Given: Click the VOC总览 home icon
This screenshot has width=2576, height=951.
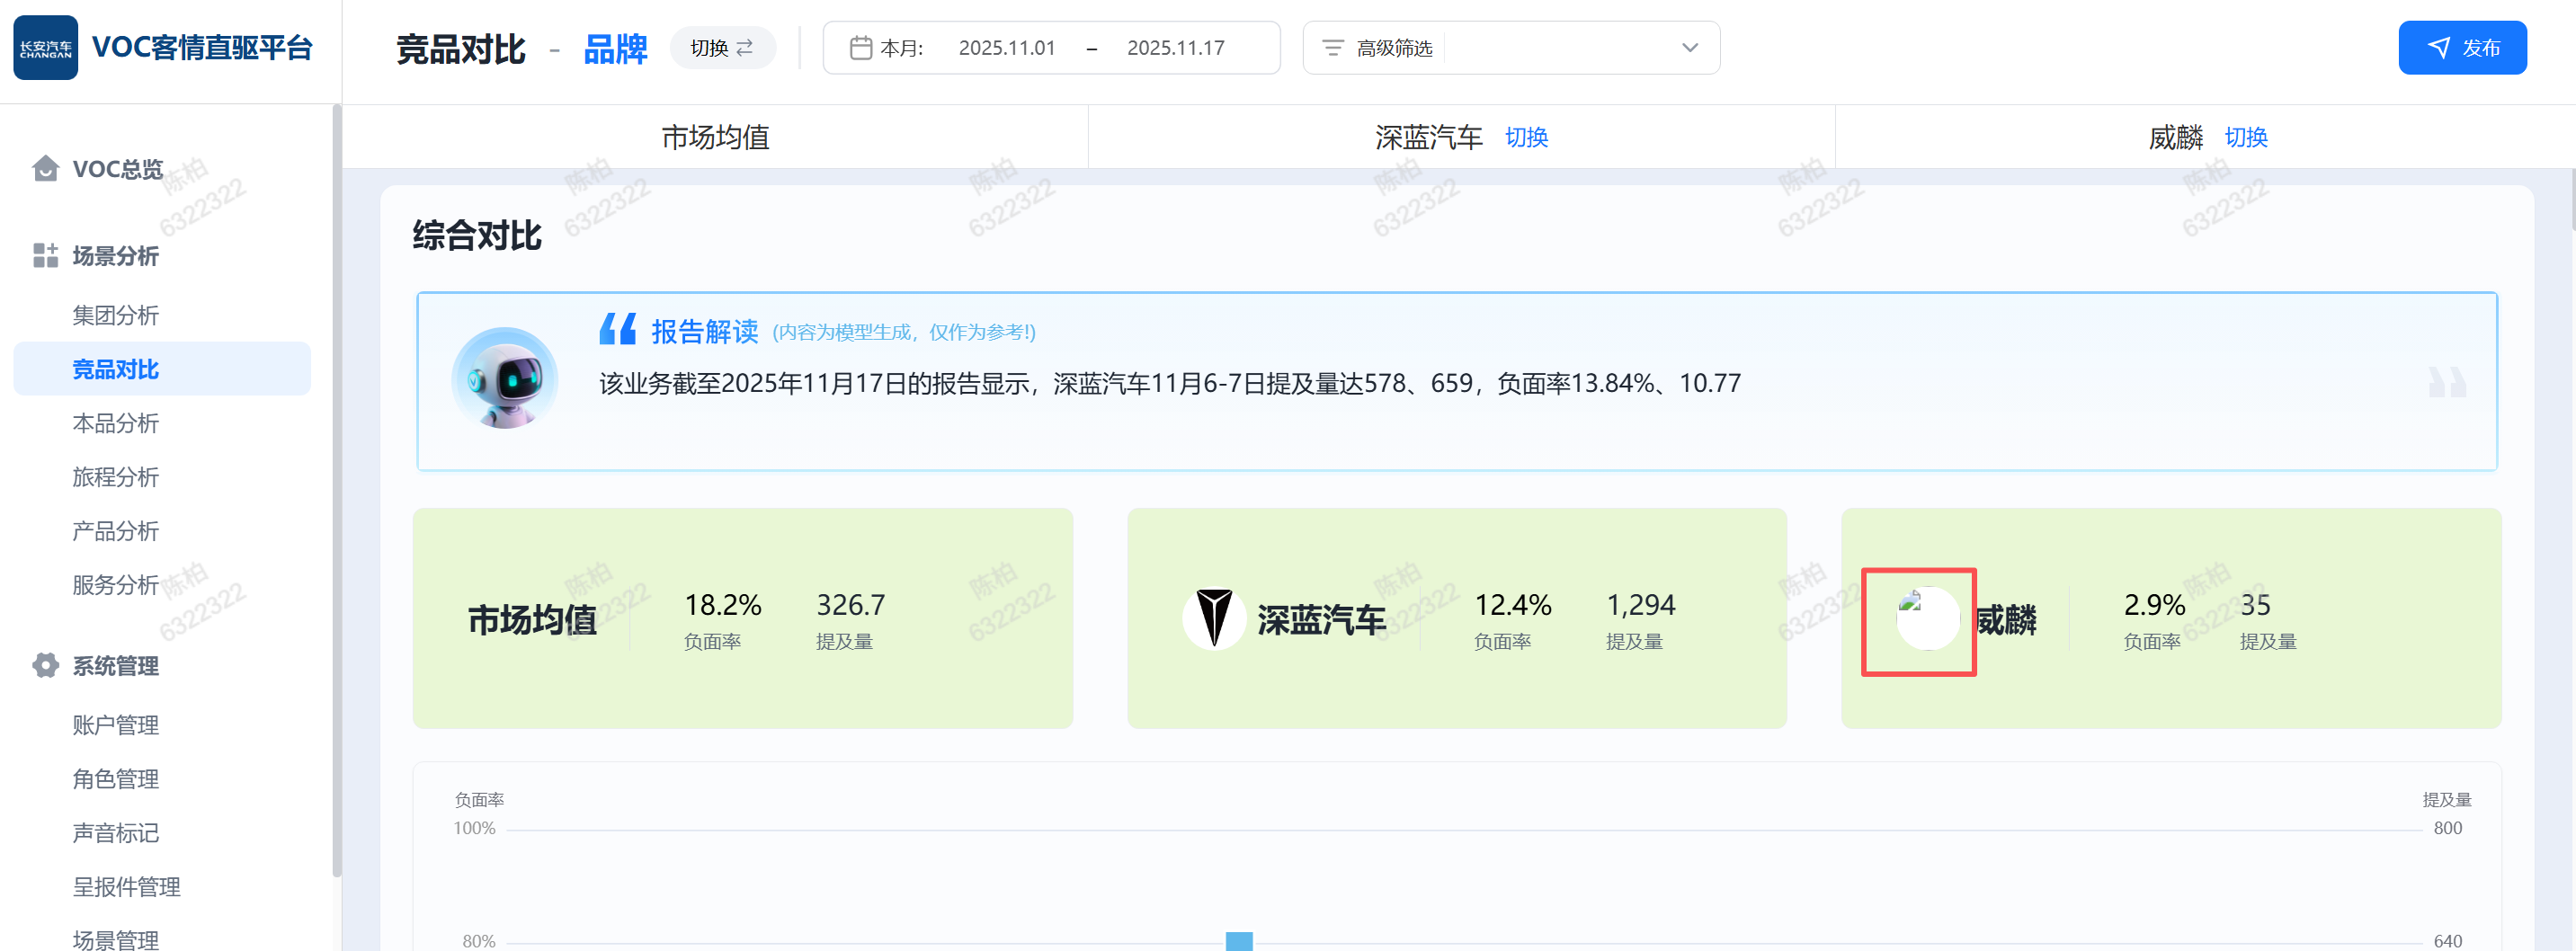Looking at the screenshot, I should tap(45, 169).
